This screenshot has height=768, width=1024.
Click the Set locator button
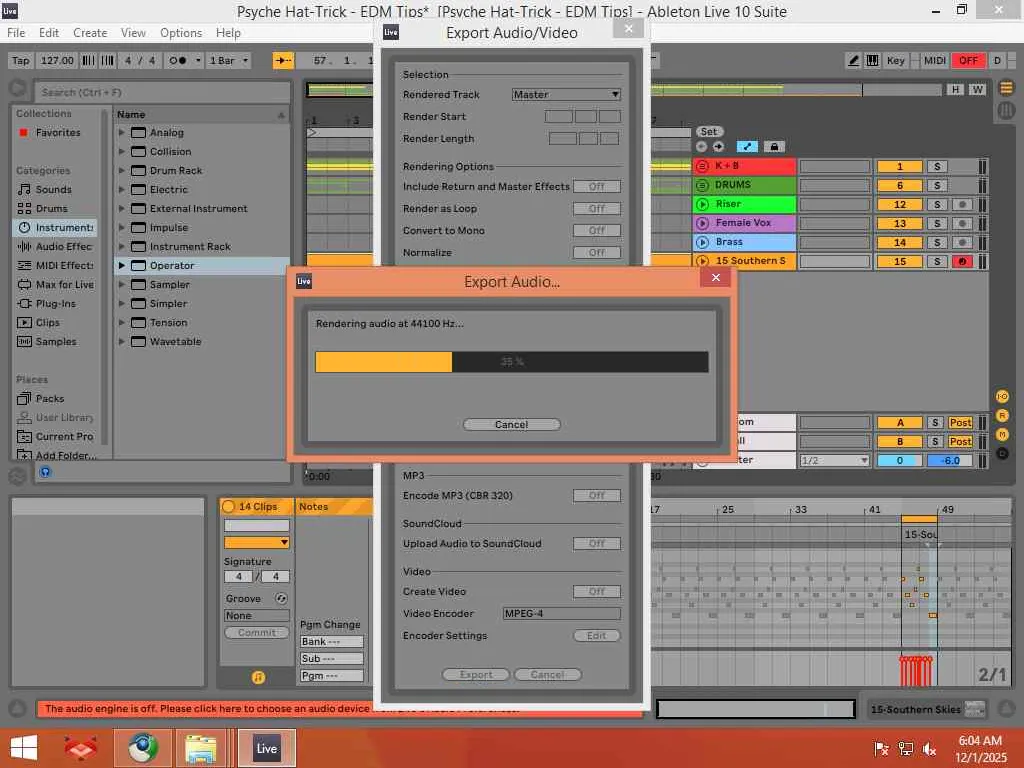point(709,132)
